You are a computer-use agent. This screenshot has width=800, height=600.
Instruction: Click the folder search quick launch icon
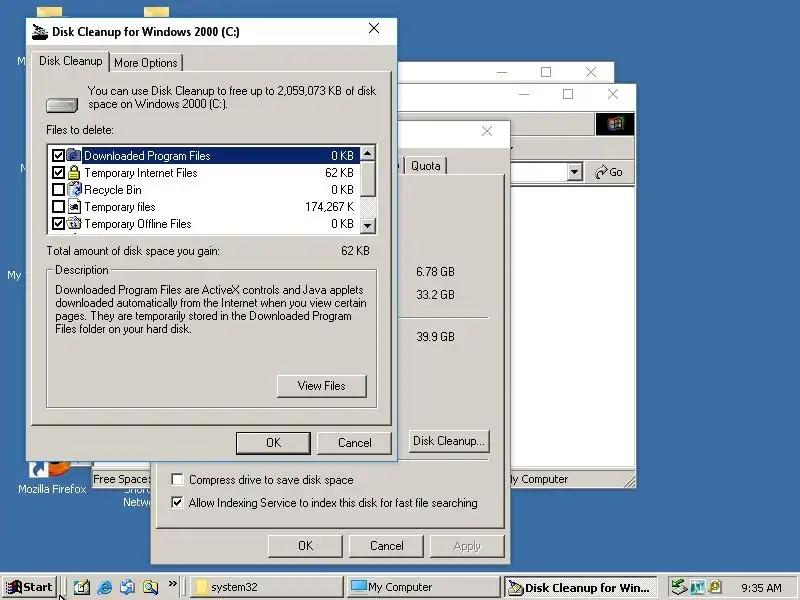pos(151,587)
